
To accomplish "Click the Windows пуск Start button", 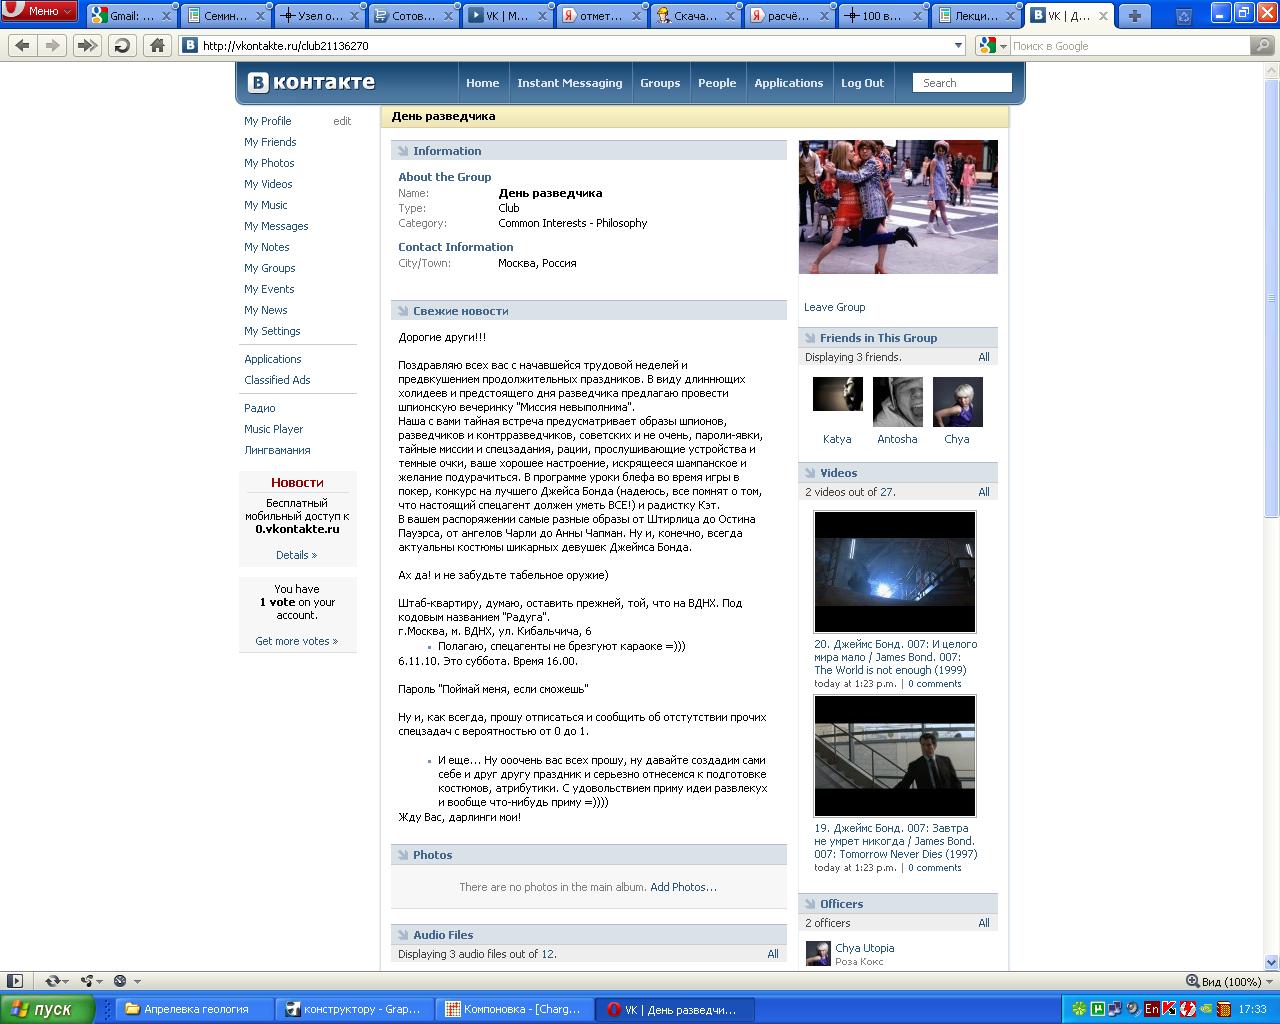I will tap(47, 1009).
